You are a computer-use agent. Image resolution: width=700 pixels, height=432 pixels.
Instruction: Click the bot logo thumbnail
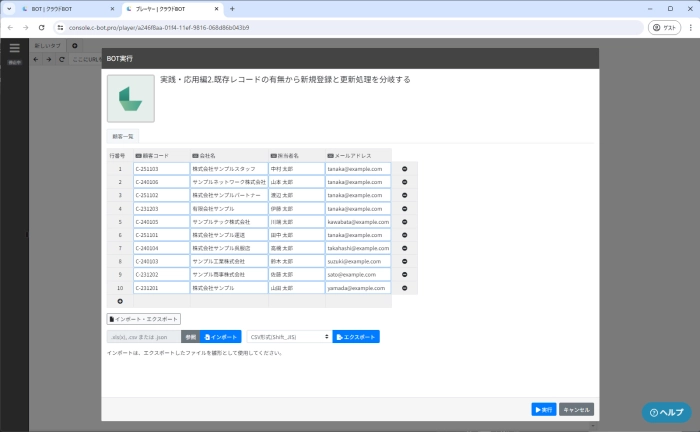click(130, 97)
